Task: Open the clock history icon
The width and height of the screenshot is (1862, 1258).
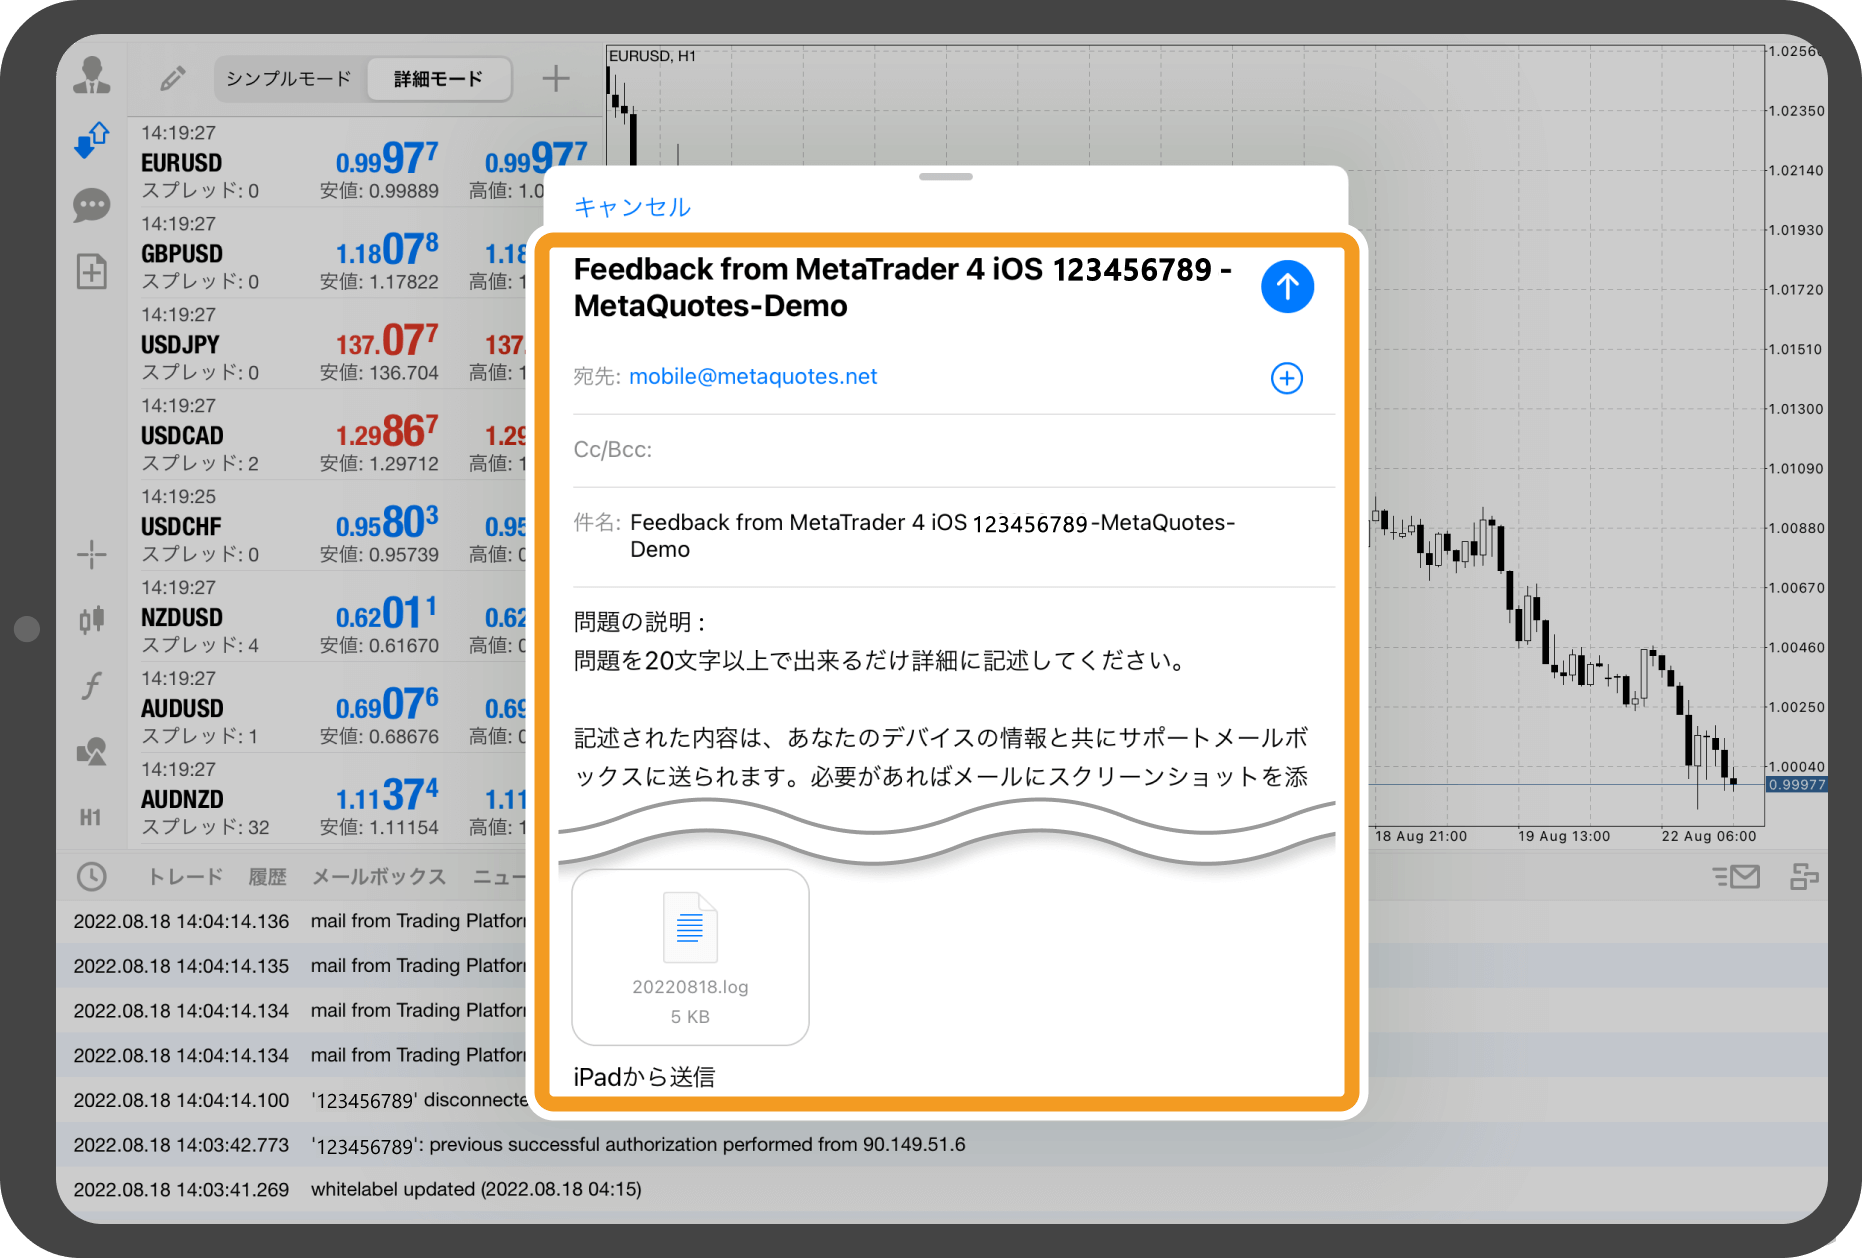Action: point(91,877)
